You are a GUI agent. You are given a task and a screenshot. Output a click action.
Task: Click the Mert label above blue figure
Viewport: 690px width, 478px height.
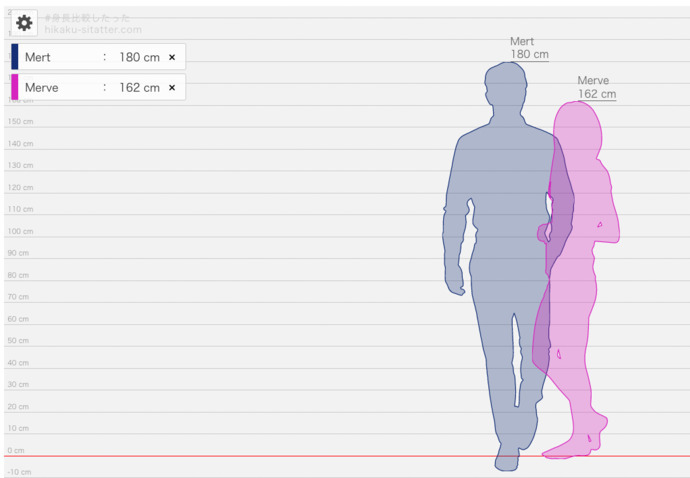tap(522, 41)
